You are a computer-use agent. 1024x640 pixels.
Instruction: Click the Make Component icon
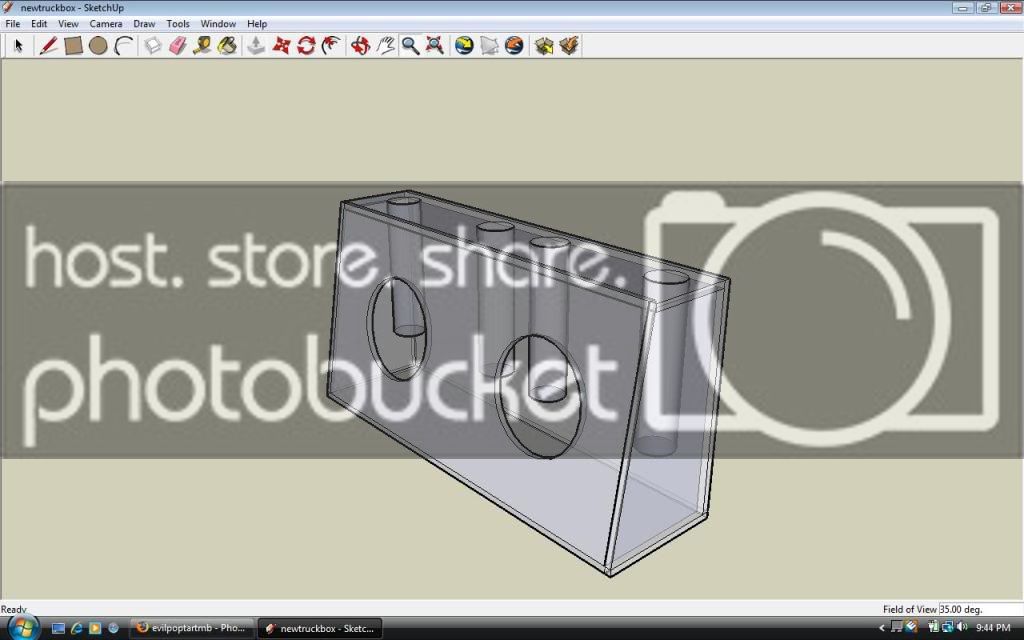153,46
